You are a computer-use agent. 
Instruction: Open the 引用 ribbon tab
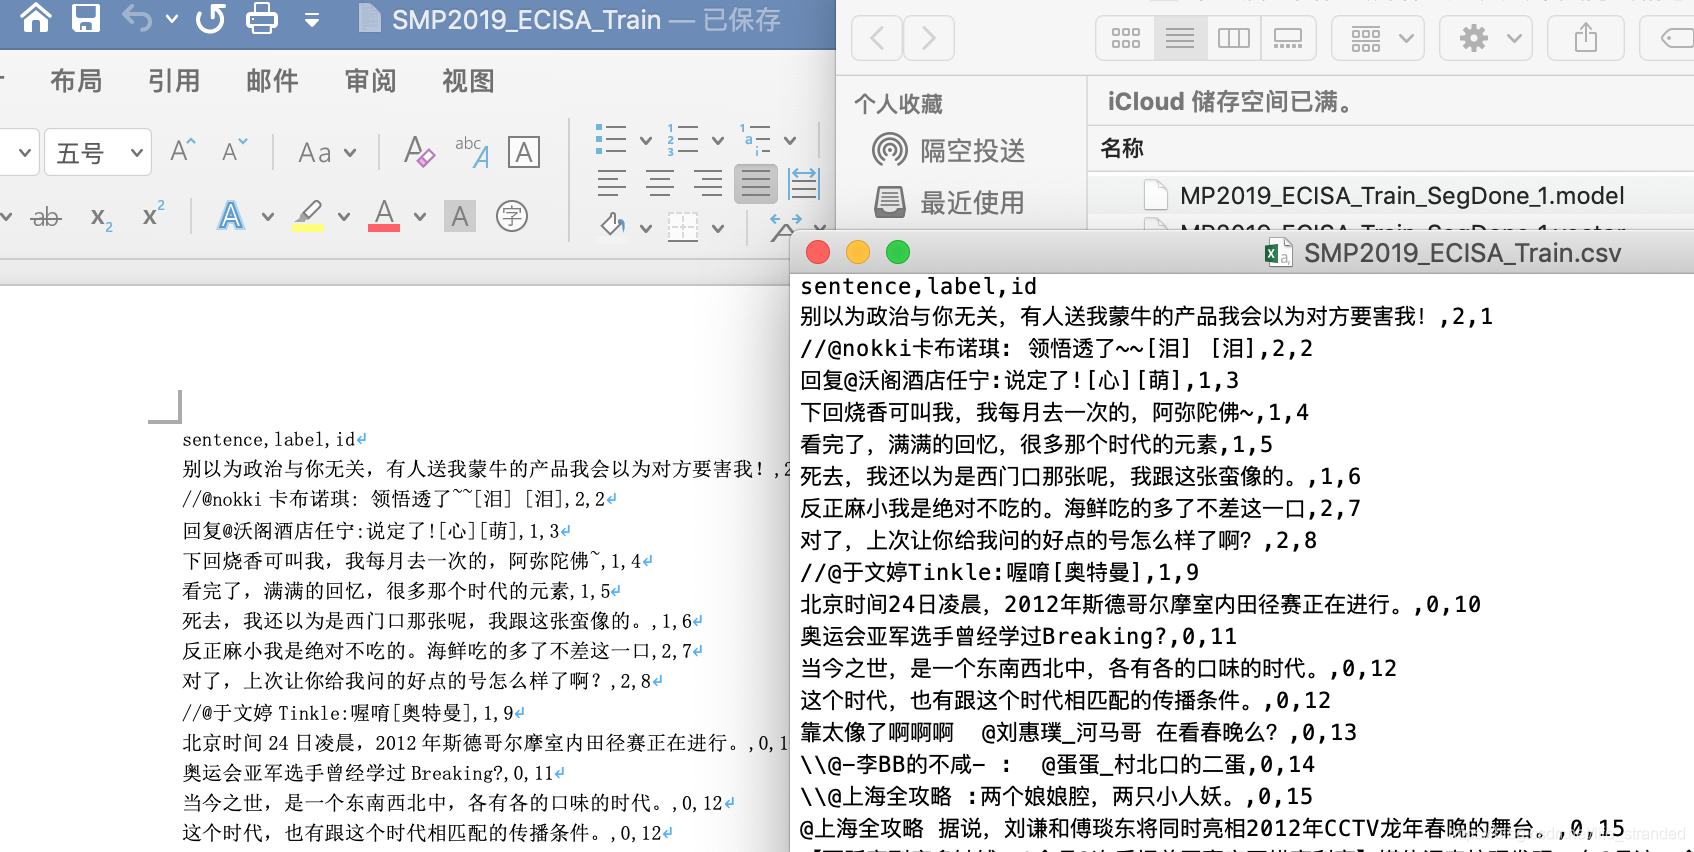pyautogui.click(x=174, y=81)
